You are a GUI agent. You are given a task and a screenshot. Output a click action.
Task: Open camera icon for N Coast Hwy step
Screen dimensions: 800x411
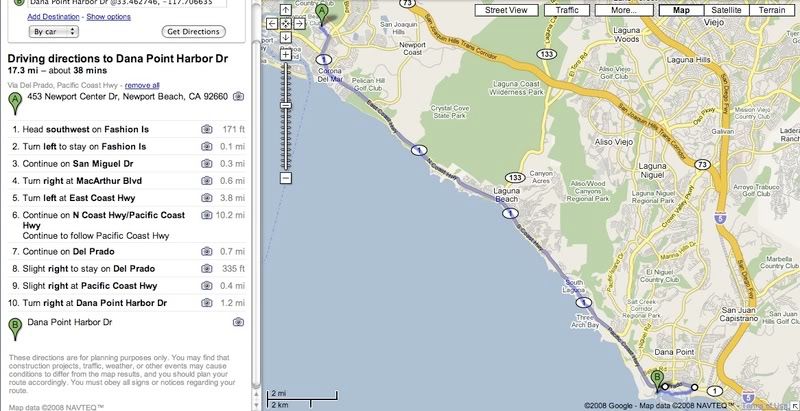coord(207,215)
